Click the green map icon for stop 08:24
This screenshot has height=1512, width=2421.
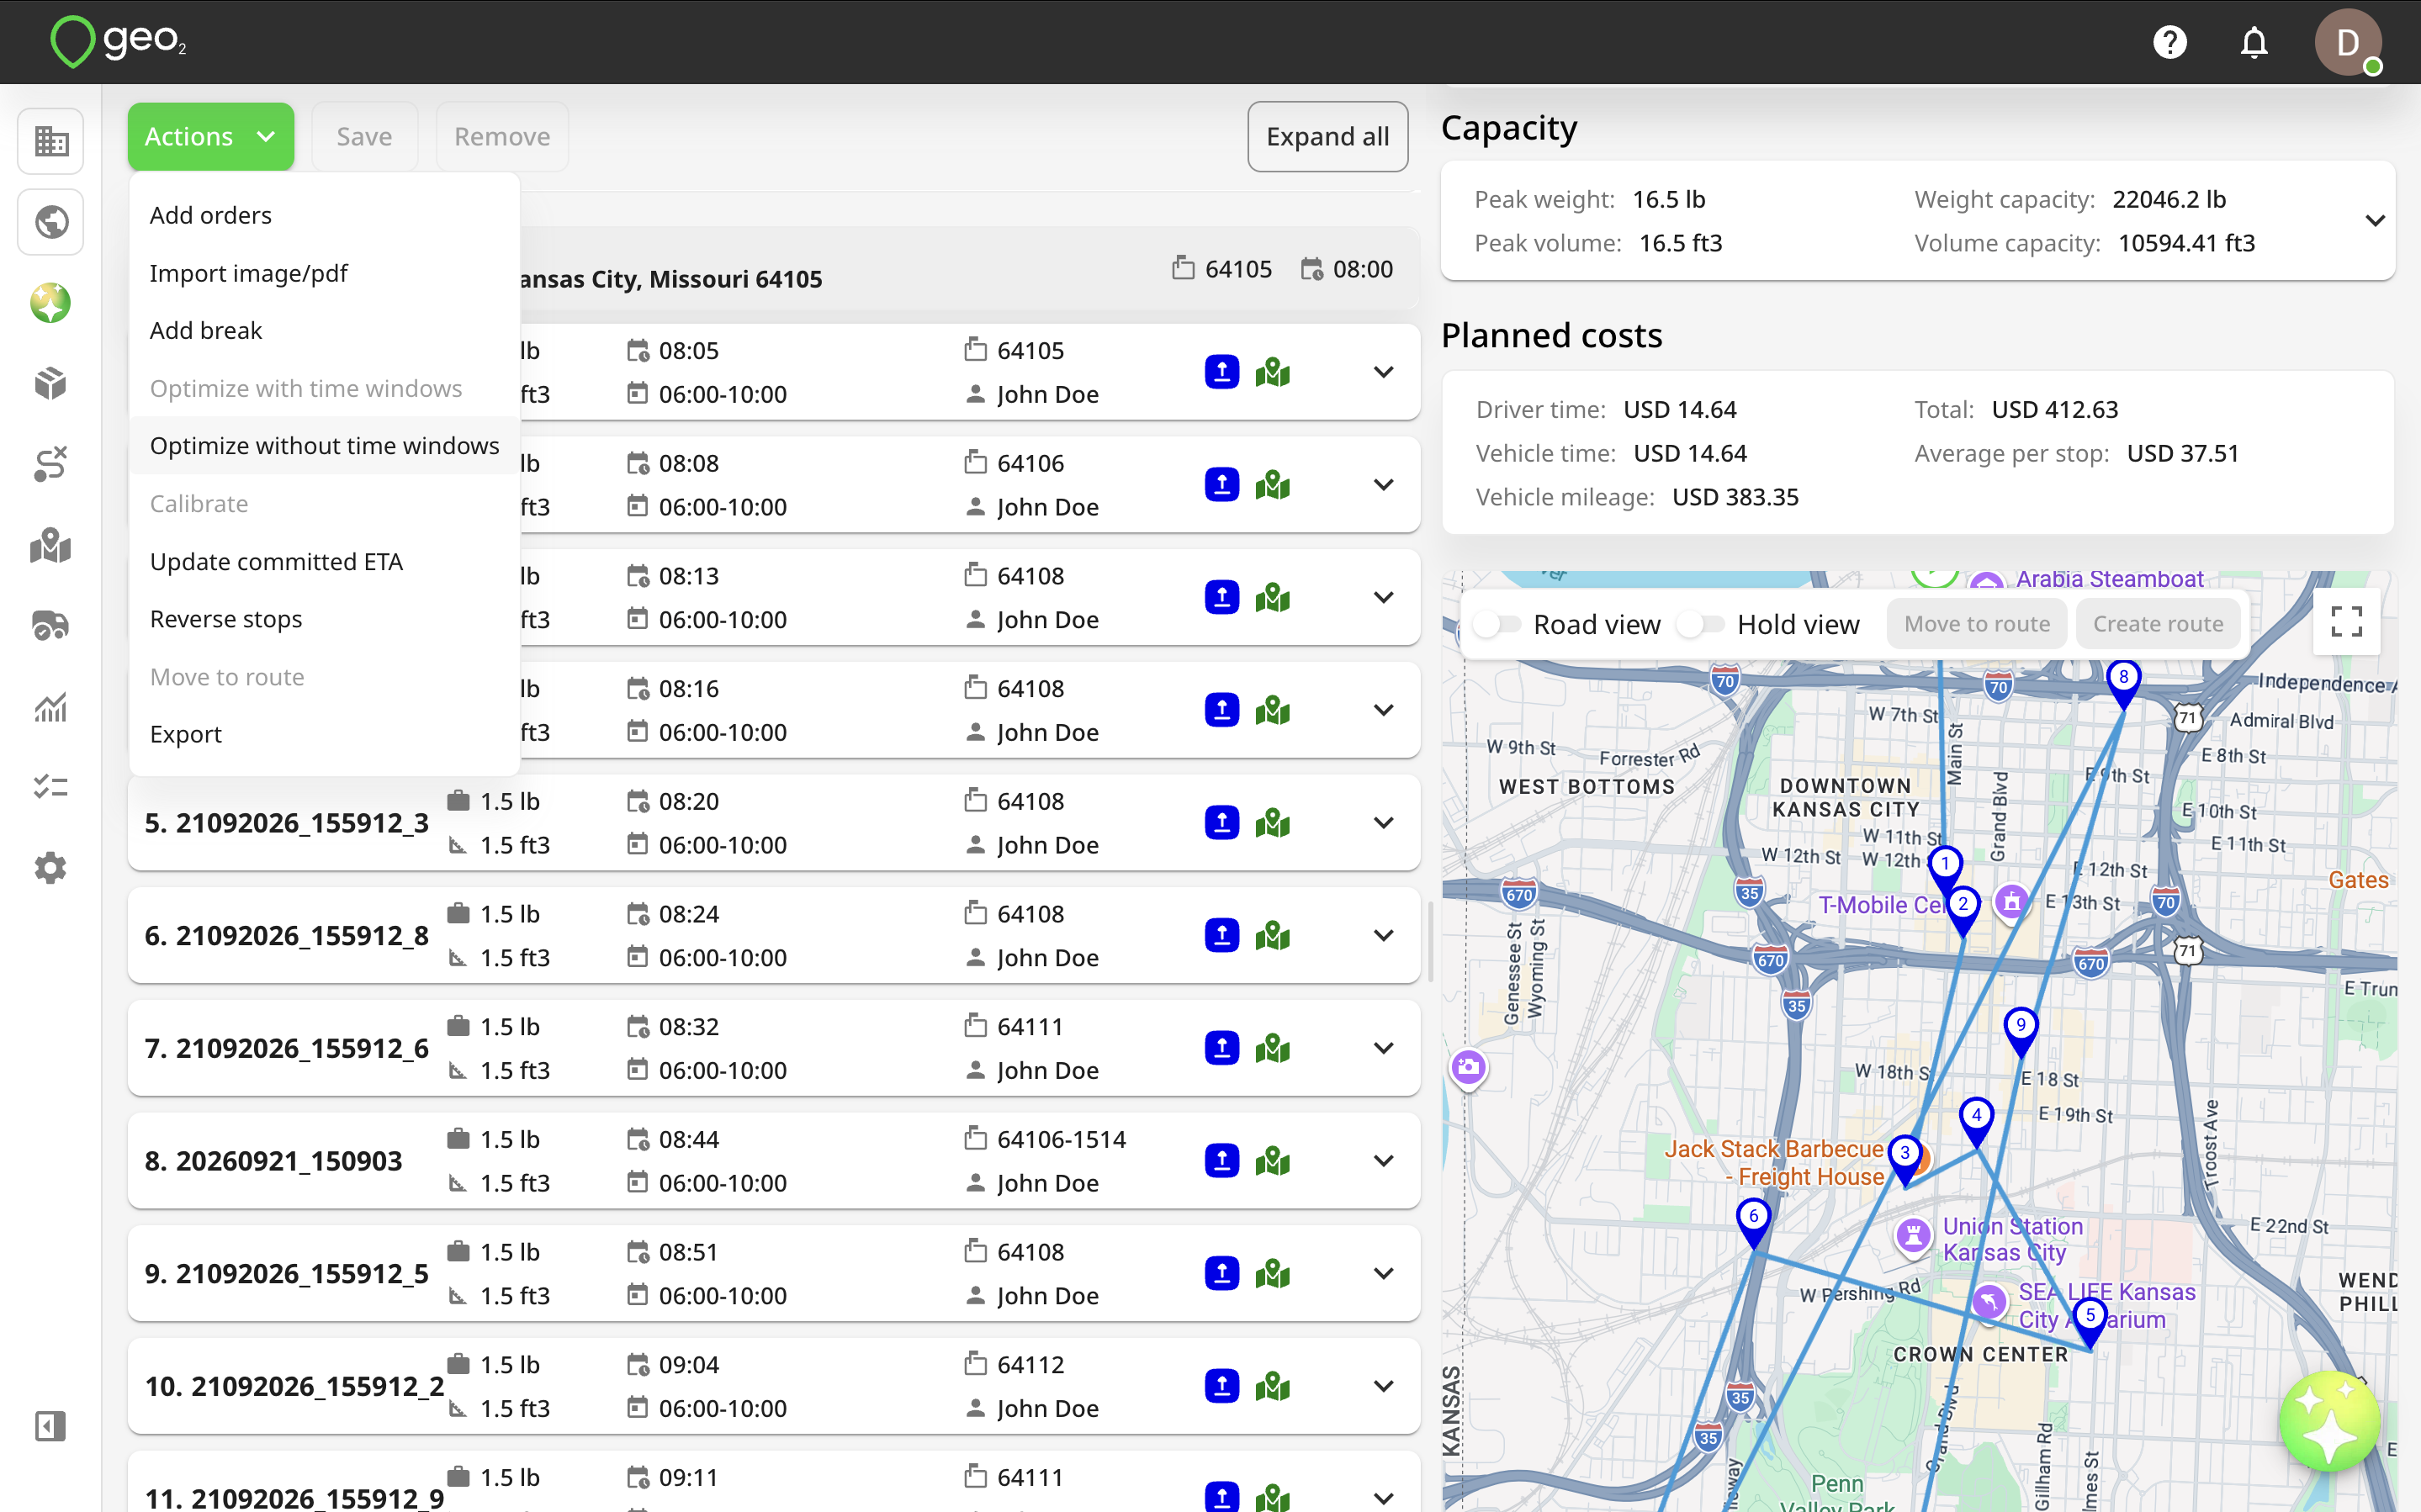1273,936
